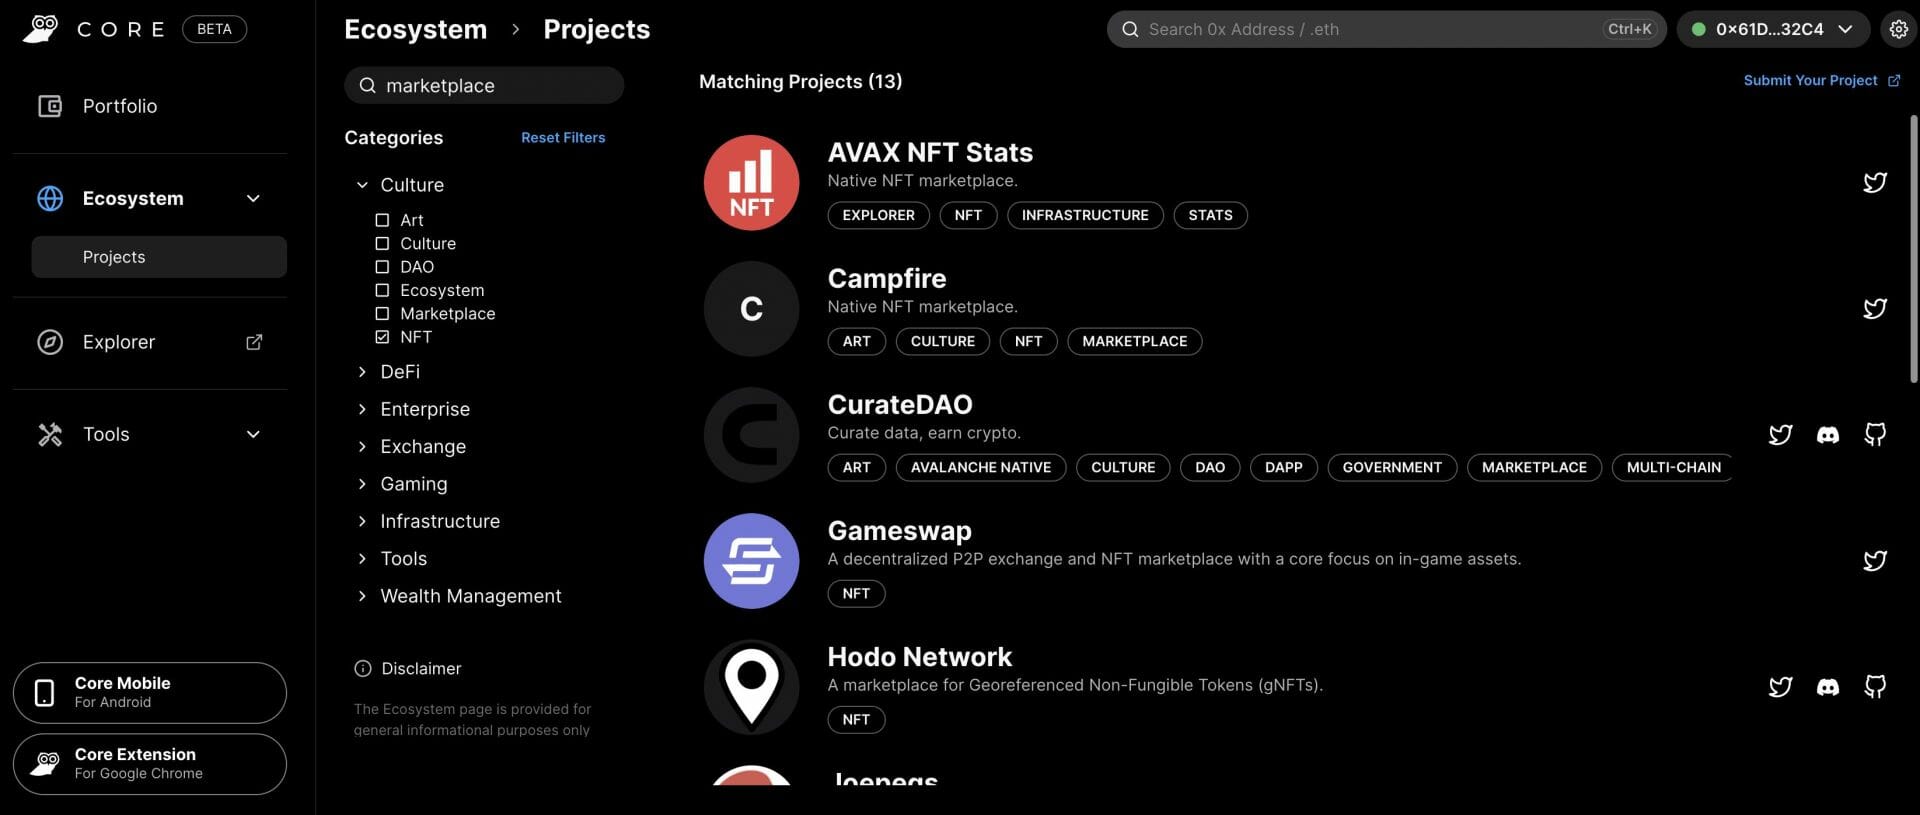The width and height of the screenshot is (1920, 815).
Task: Open CurateDAO Twitter link
Action: [1780, 434]
